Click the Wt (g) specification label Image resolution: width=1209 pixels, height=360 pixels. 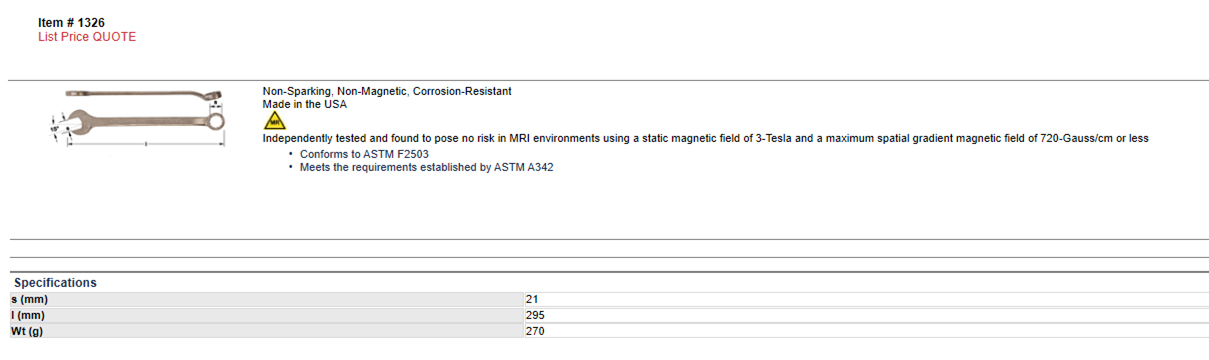click(27, 331)
